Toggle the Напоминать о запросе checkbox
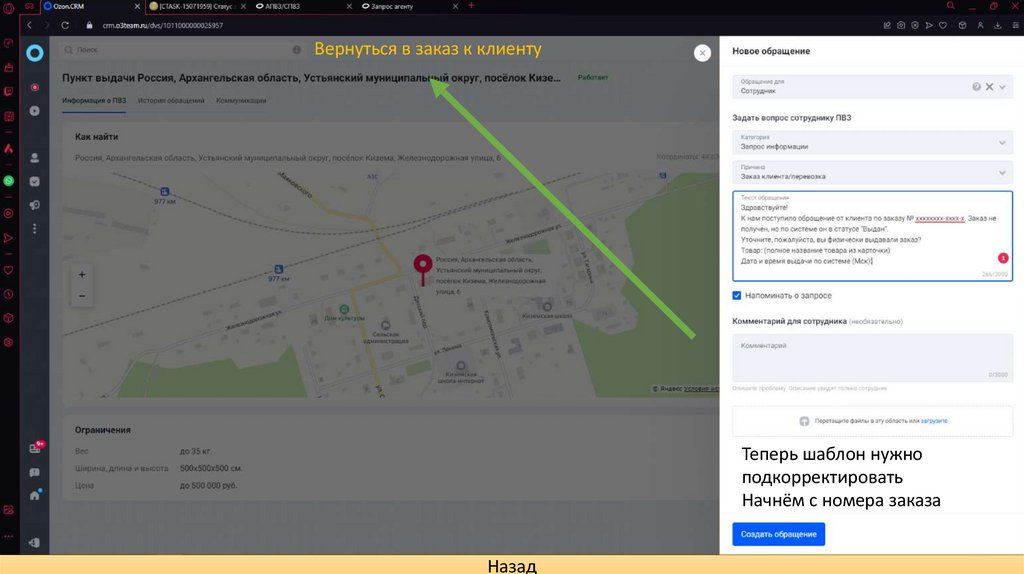This screenshot has width=1024, height=574. (737, 296)
